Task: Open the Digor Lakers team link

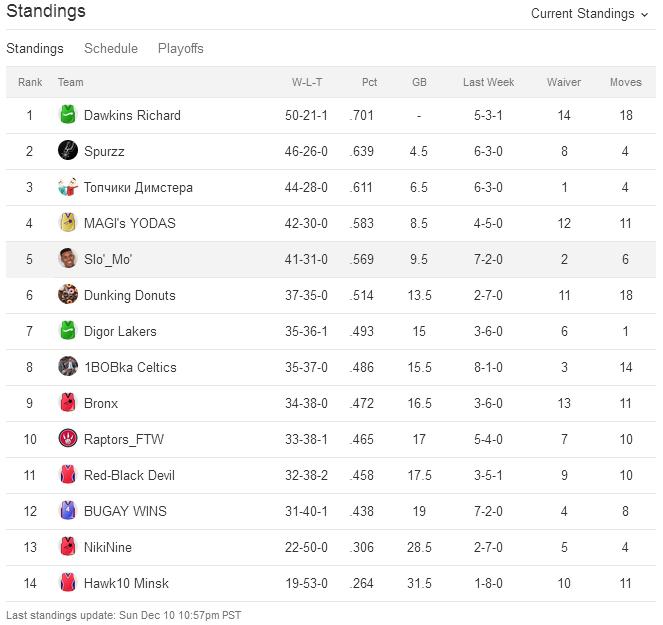Action: tap(120, 331)
